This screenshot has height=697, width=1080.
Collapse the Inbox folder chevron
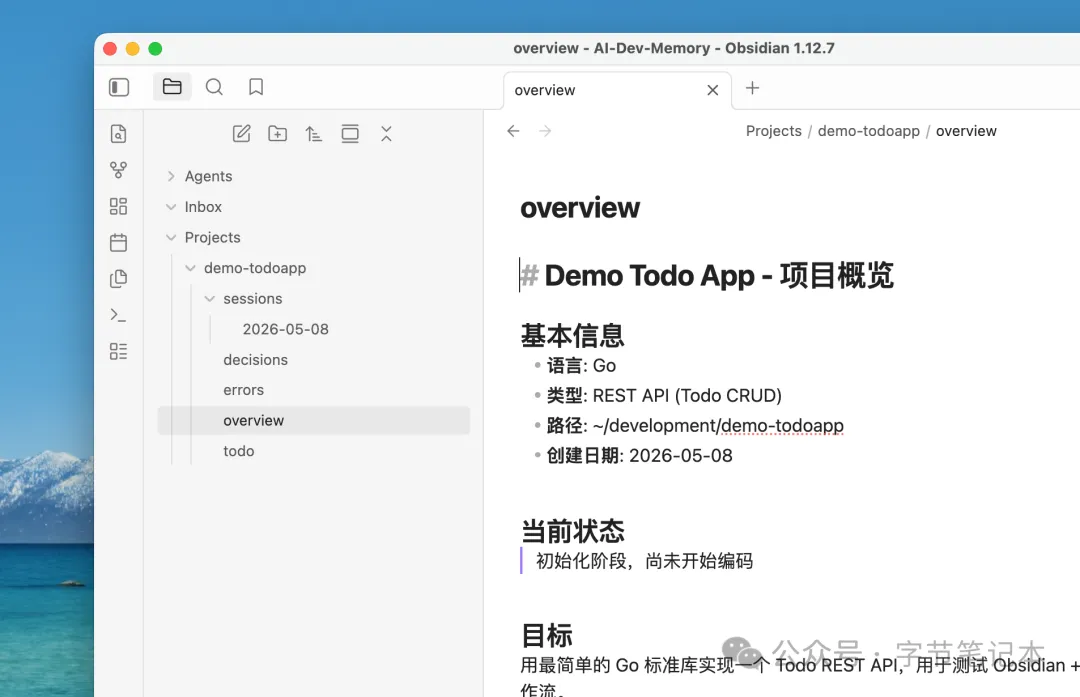(171, 207)
